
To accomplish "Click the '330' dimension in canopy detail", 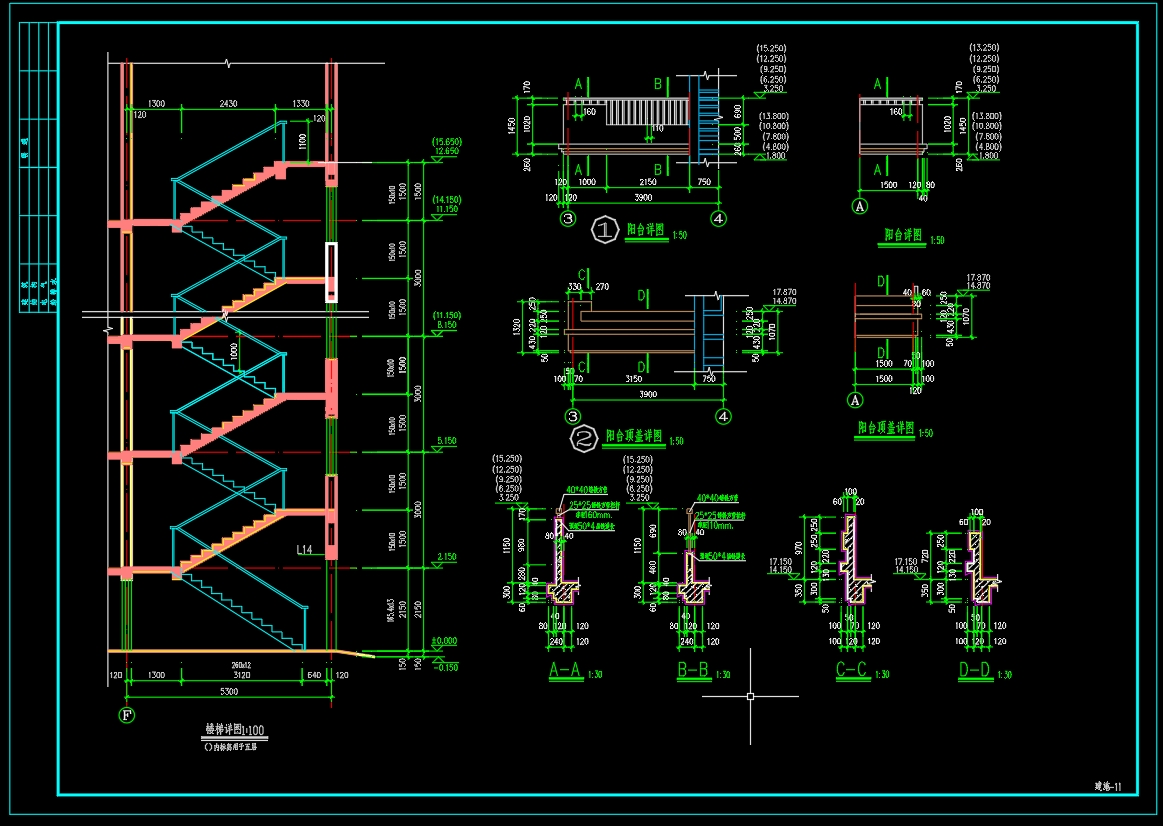I will pyautogui.click(x=574, y=287).
